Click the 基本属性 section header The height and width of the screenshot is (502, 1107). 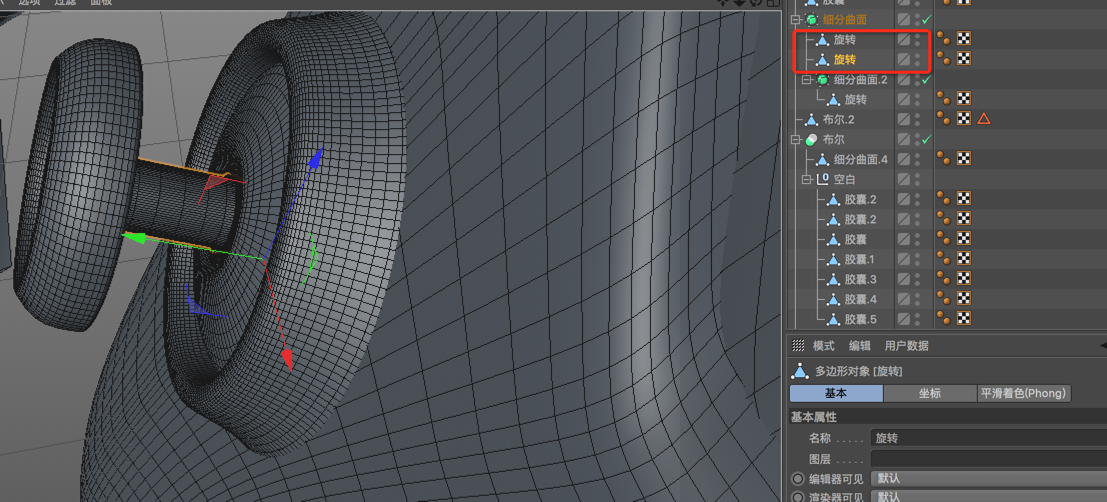pyautogui.click(x=946, y=417)
